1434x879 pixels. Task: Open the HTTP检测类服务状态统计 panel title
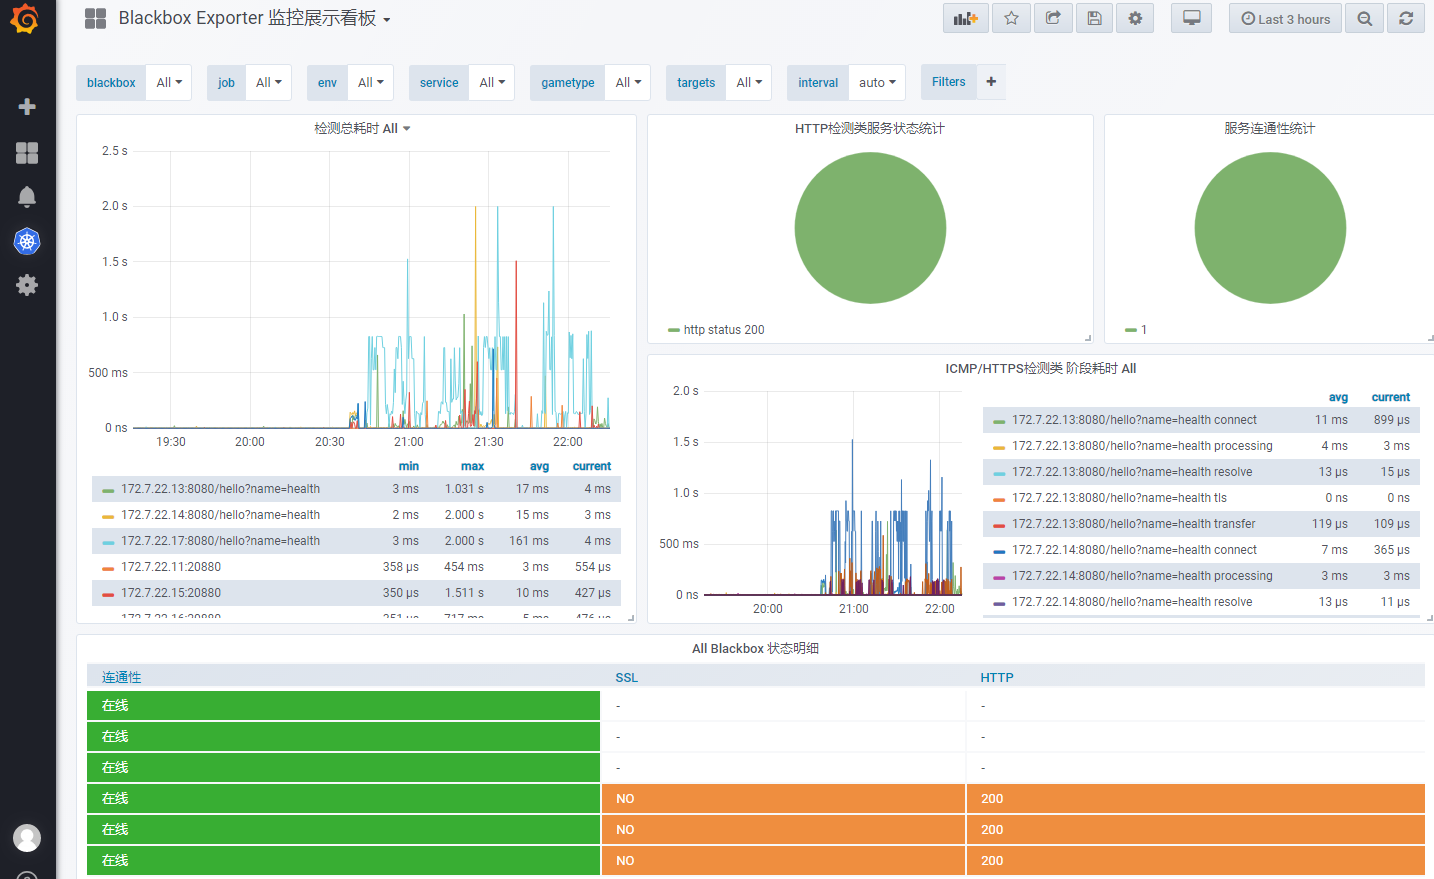click(869, 128)
